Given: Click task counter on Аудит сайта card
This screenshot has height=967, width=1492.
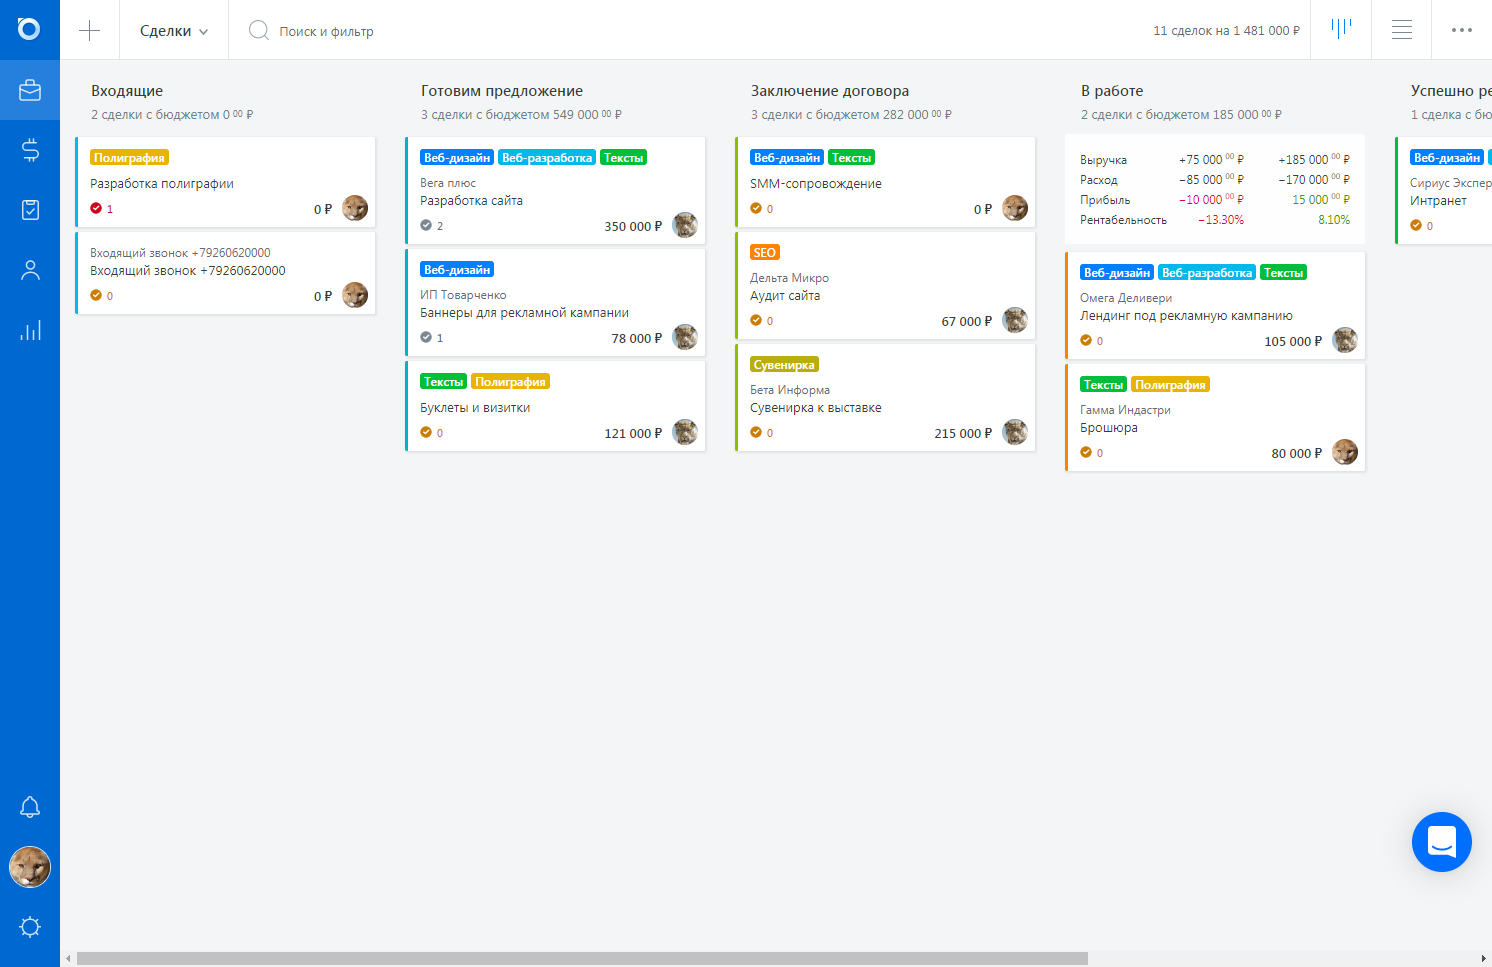Looking at the screenshot, I should pos(761,321).
